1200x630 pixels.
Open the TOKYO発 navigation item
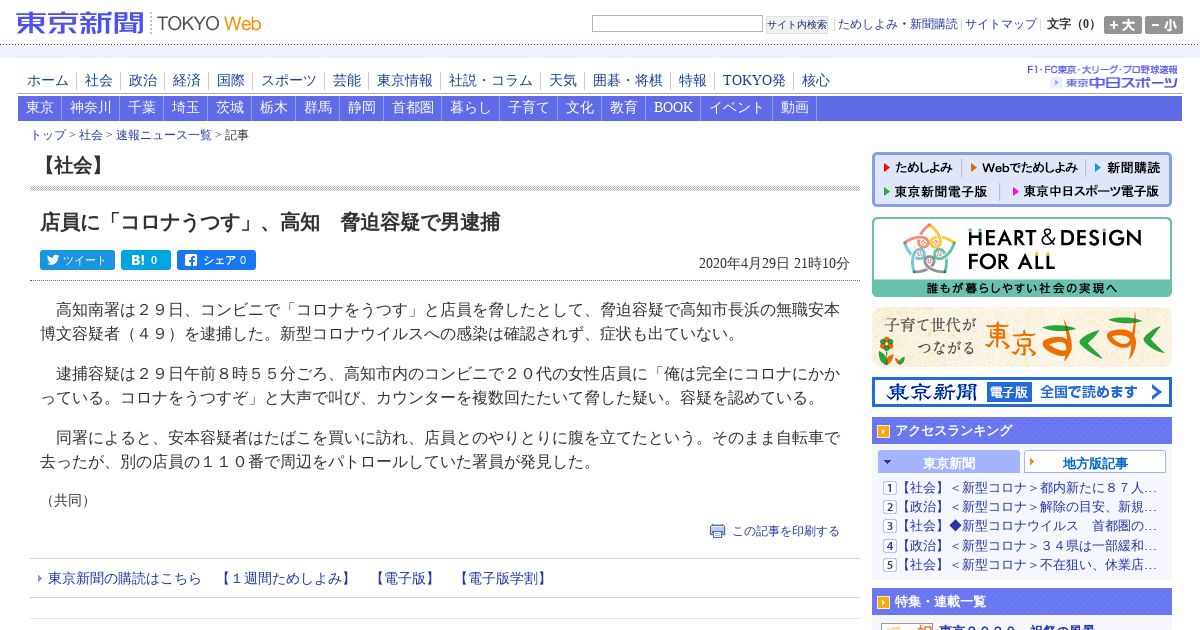click(754, 81)
